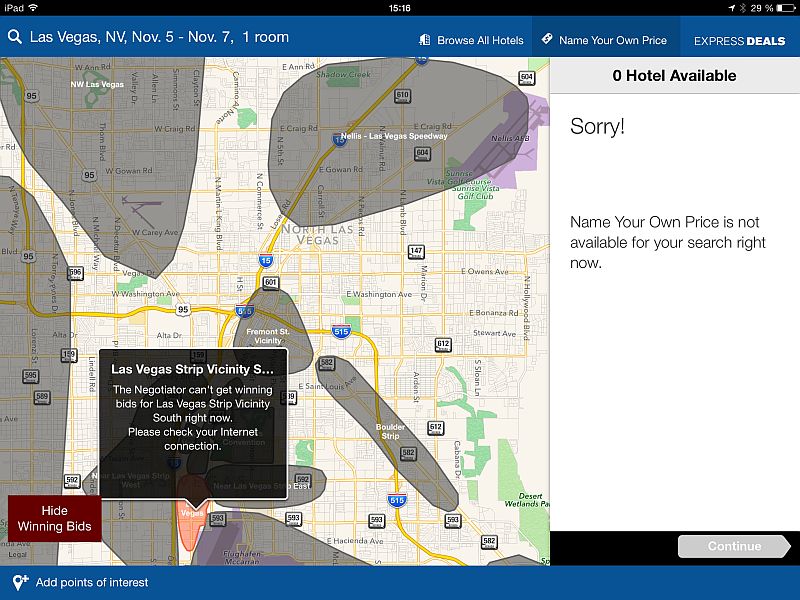Select the red Vegas Strip zone on the map
This screenshot has width=800, height=600.
pyautogui.click(x=190, y=520)
